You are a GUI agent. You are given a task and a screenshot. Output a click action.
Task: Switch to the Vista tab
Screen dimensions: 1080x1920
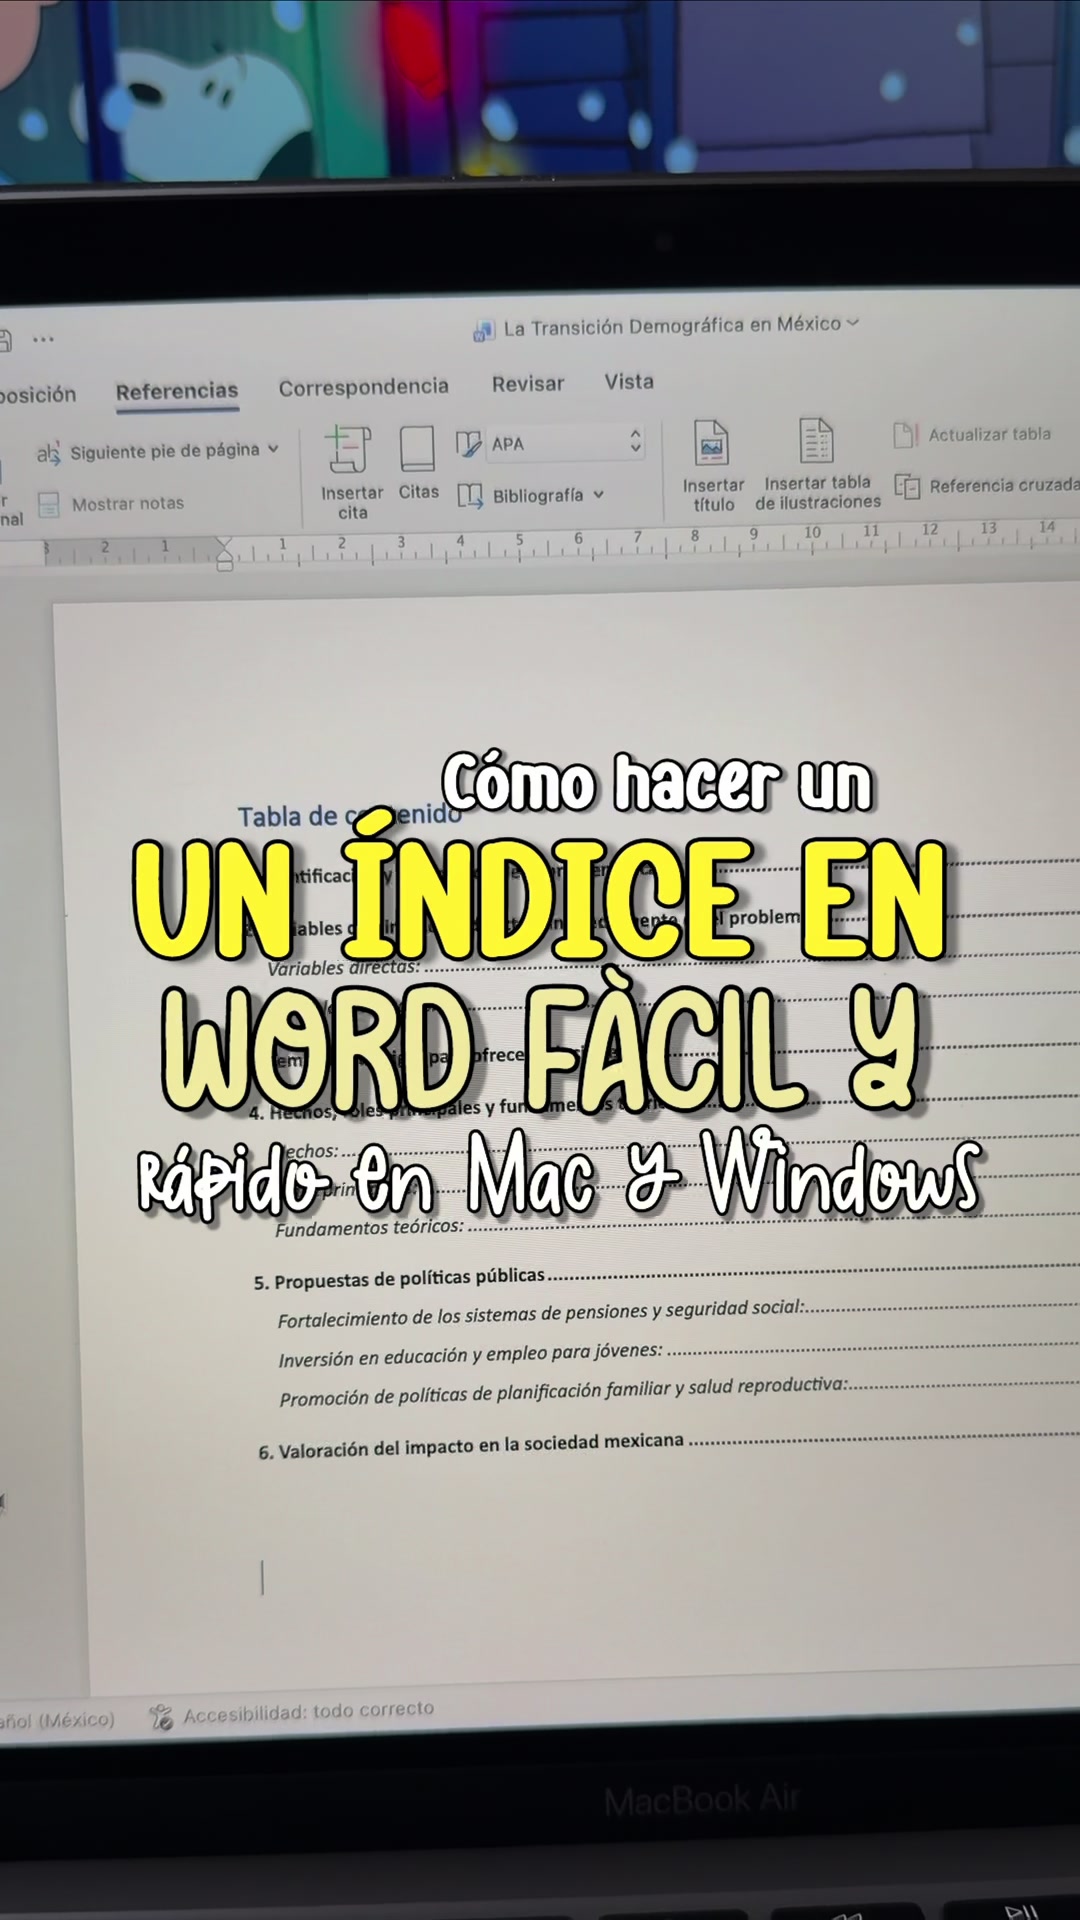point(629,381)
